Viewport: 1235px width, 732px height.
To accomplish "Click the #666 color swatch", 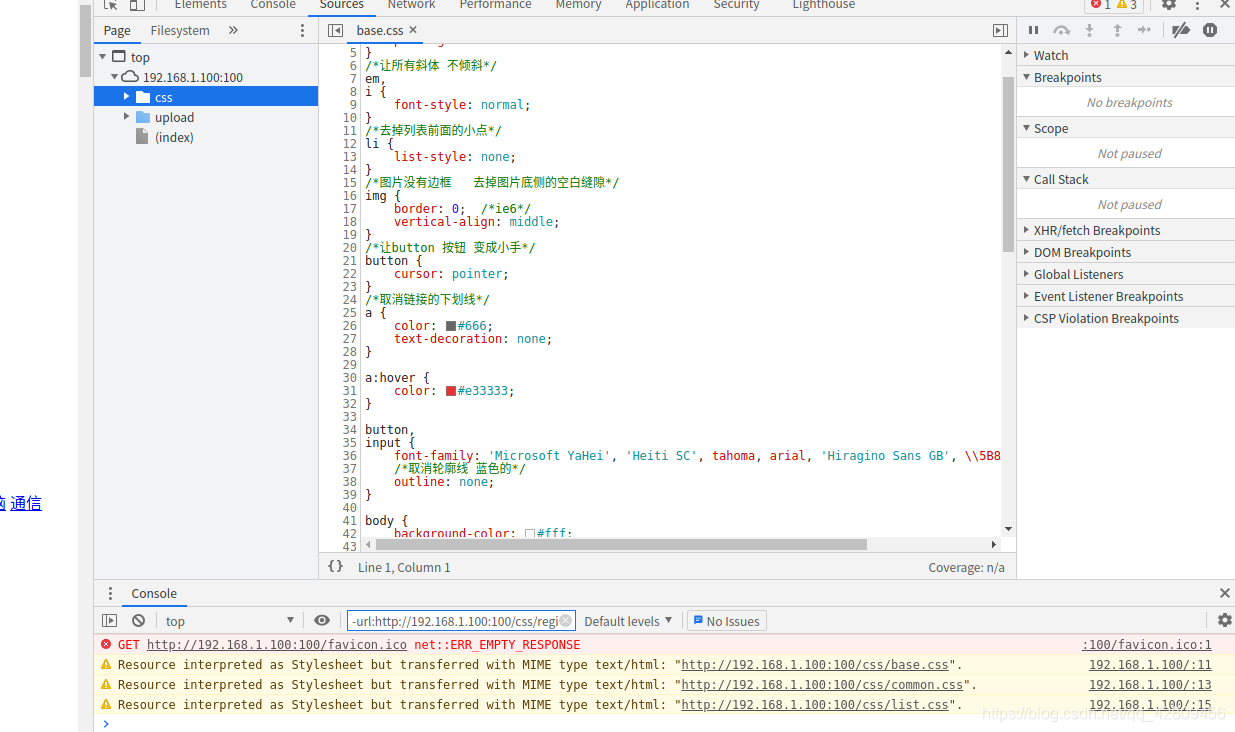I will pyautogui.click(x=451, y=326).
